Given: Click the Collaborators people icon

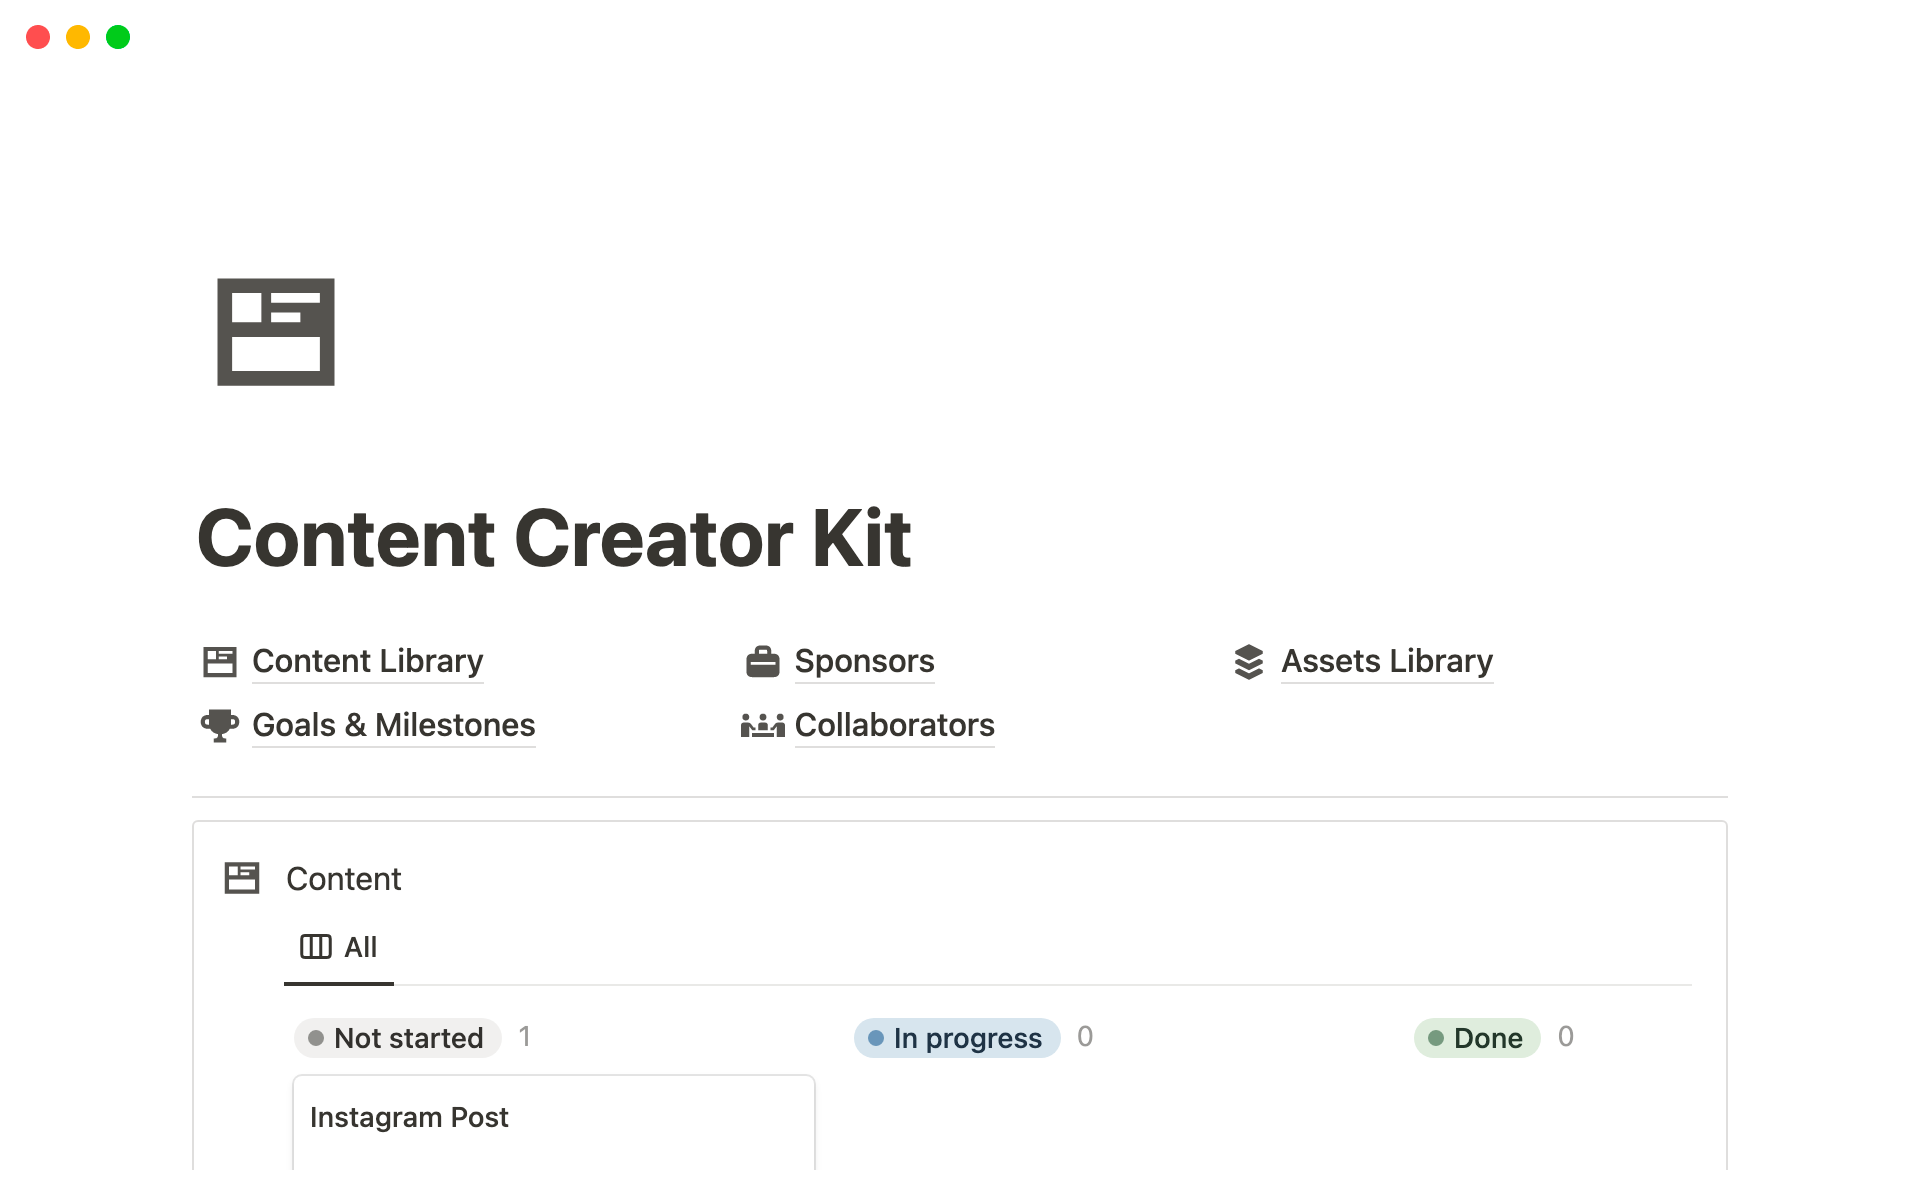Looking at the screenshot, I should tap(762, 725).
